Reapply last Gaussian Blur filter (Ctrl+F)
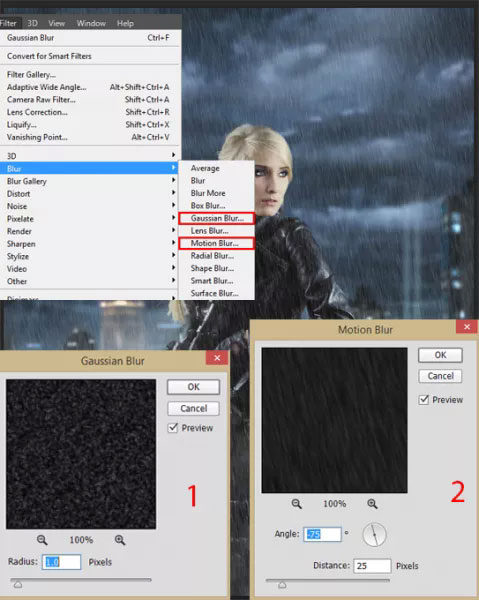This screenshot has width=479, height=600. tap(90, 38)
